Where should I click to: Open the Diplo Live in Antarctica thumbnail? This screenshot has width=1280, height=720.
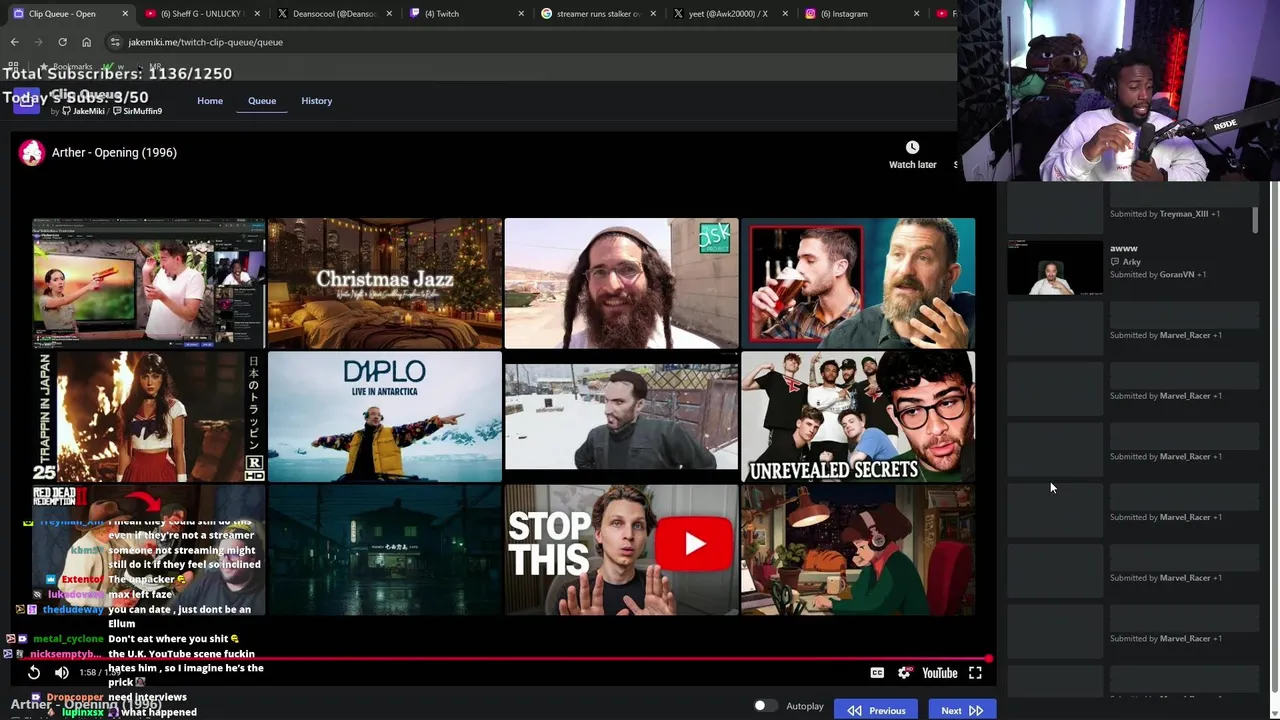tap(385, 416)
